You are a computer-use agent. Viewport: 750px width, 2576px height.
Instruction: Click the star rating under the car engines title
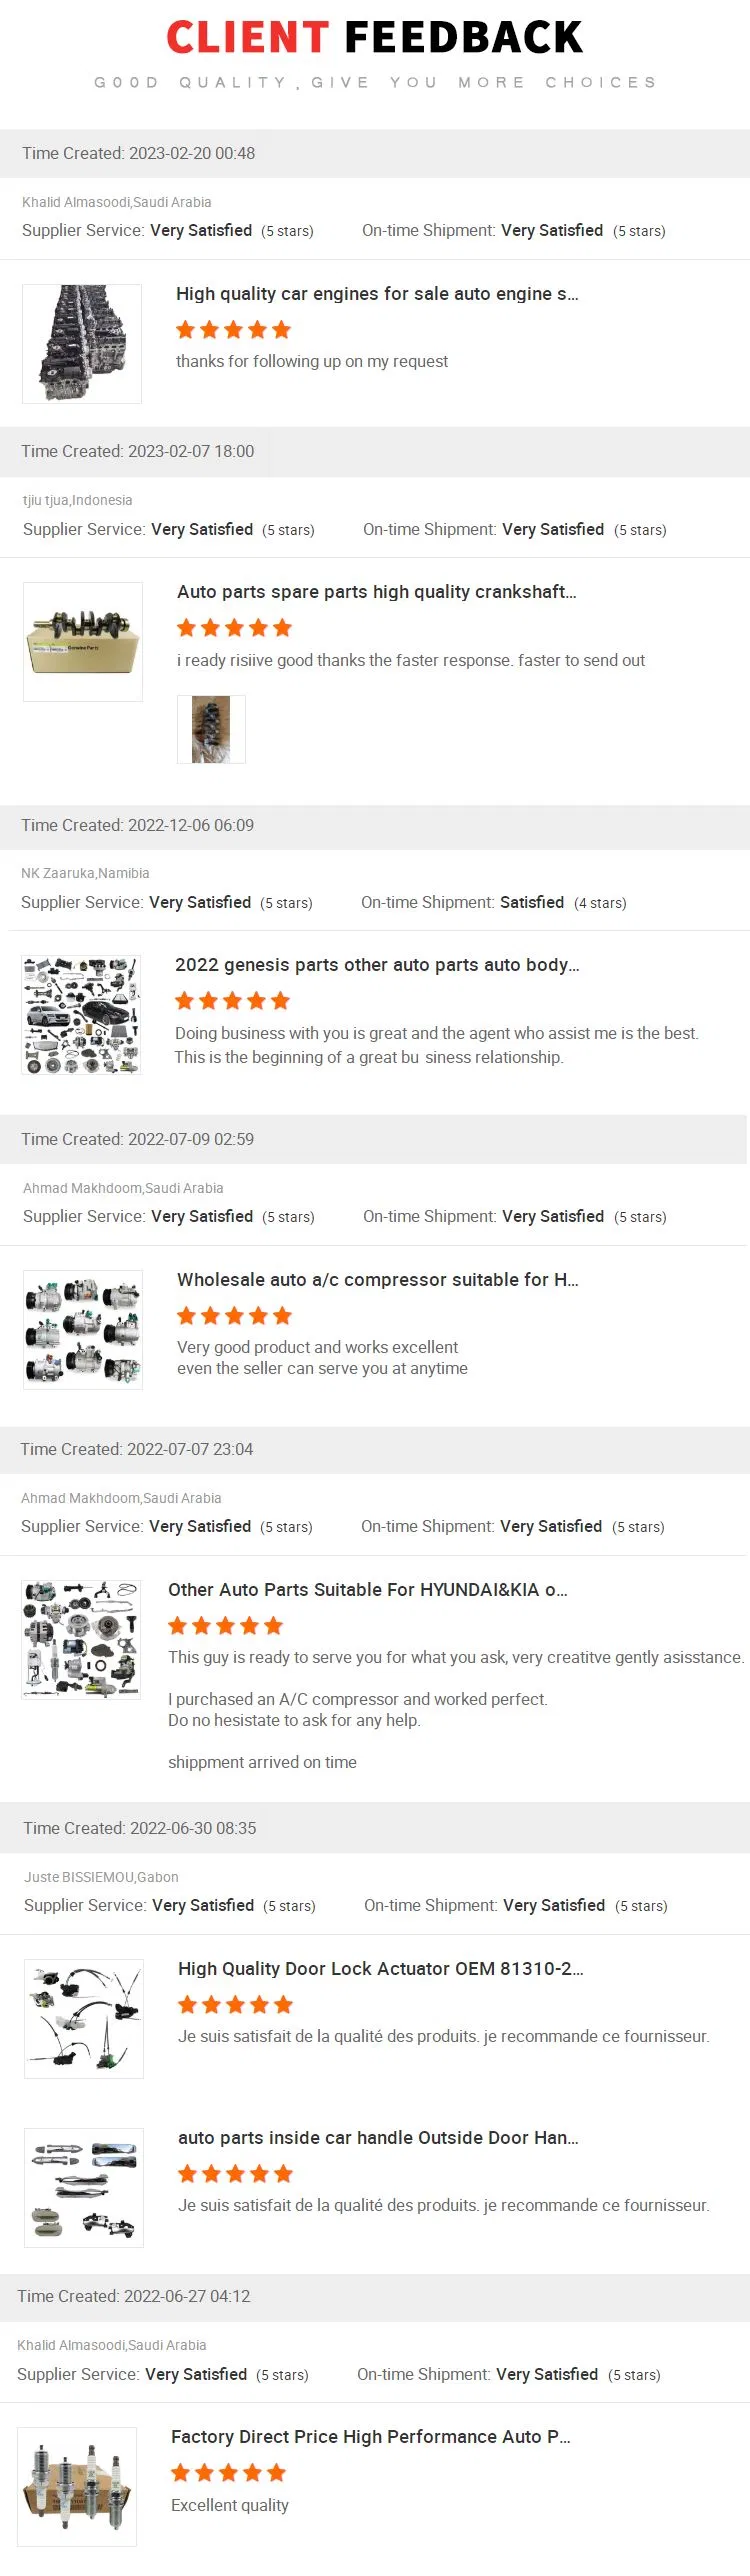click(x=233, y=330)
